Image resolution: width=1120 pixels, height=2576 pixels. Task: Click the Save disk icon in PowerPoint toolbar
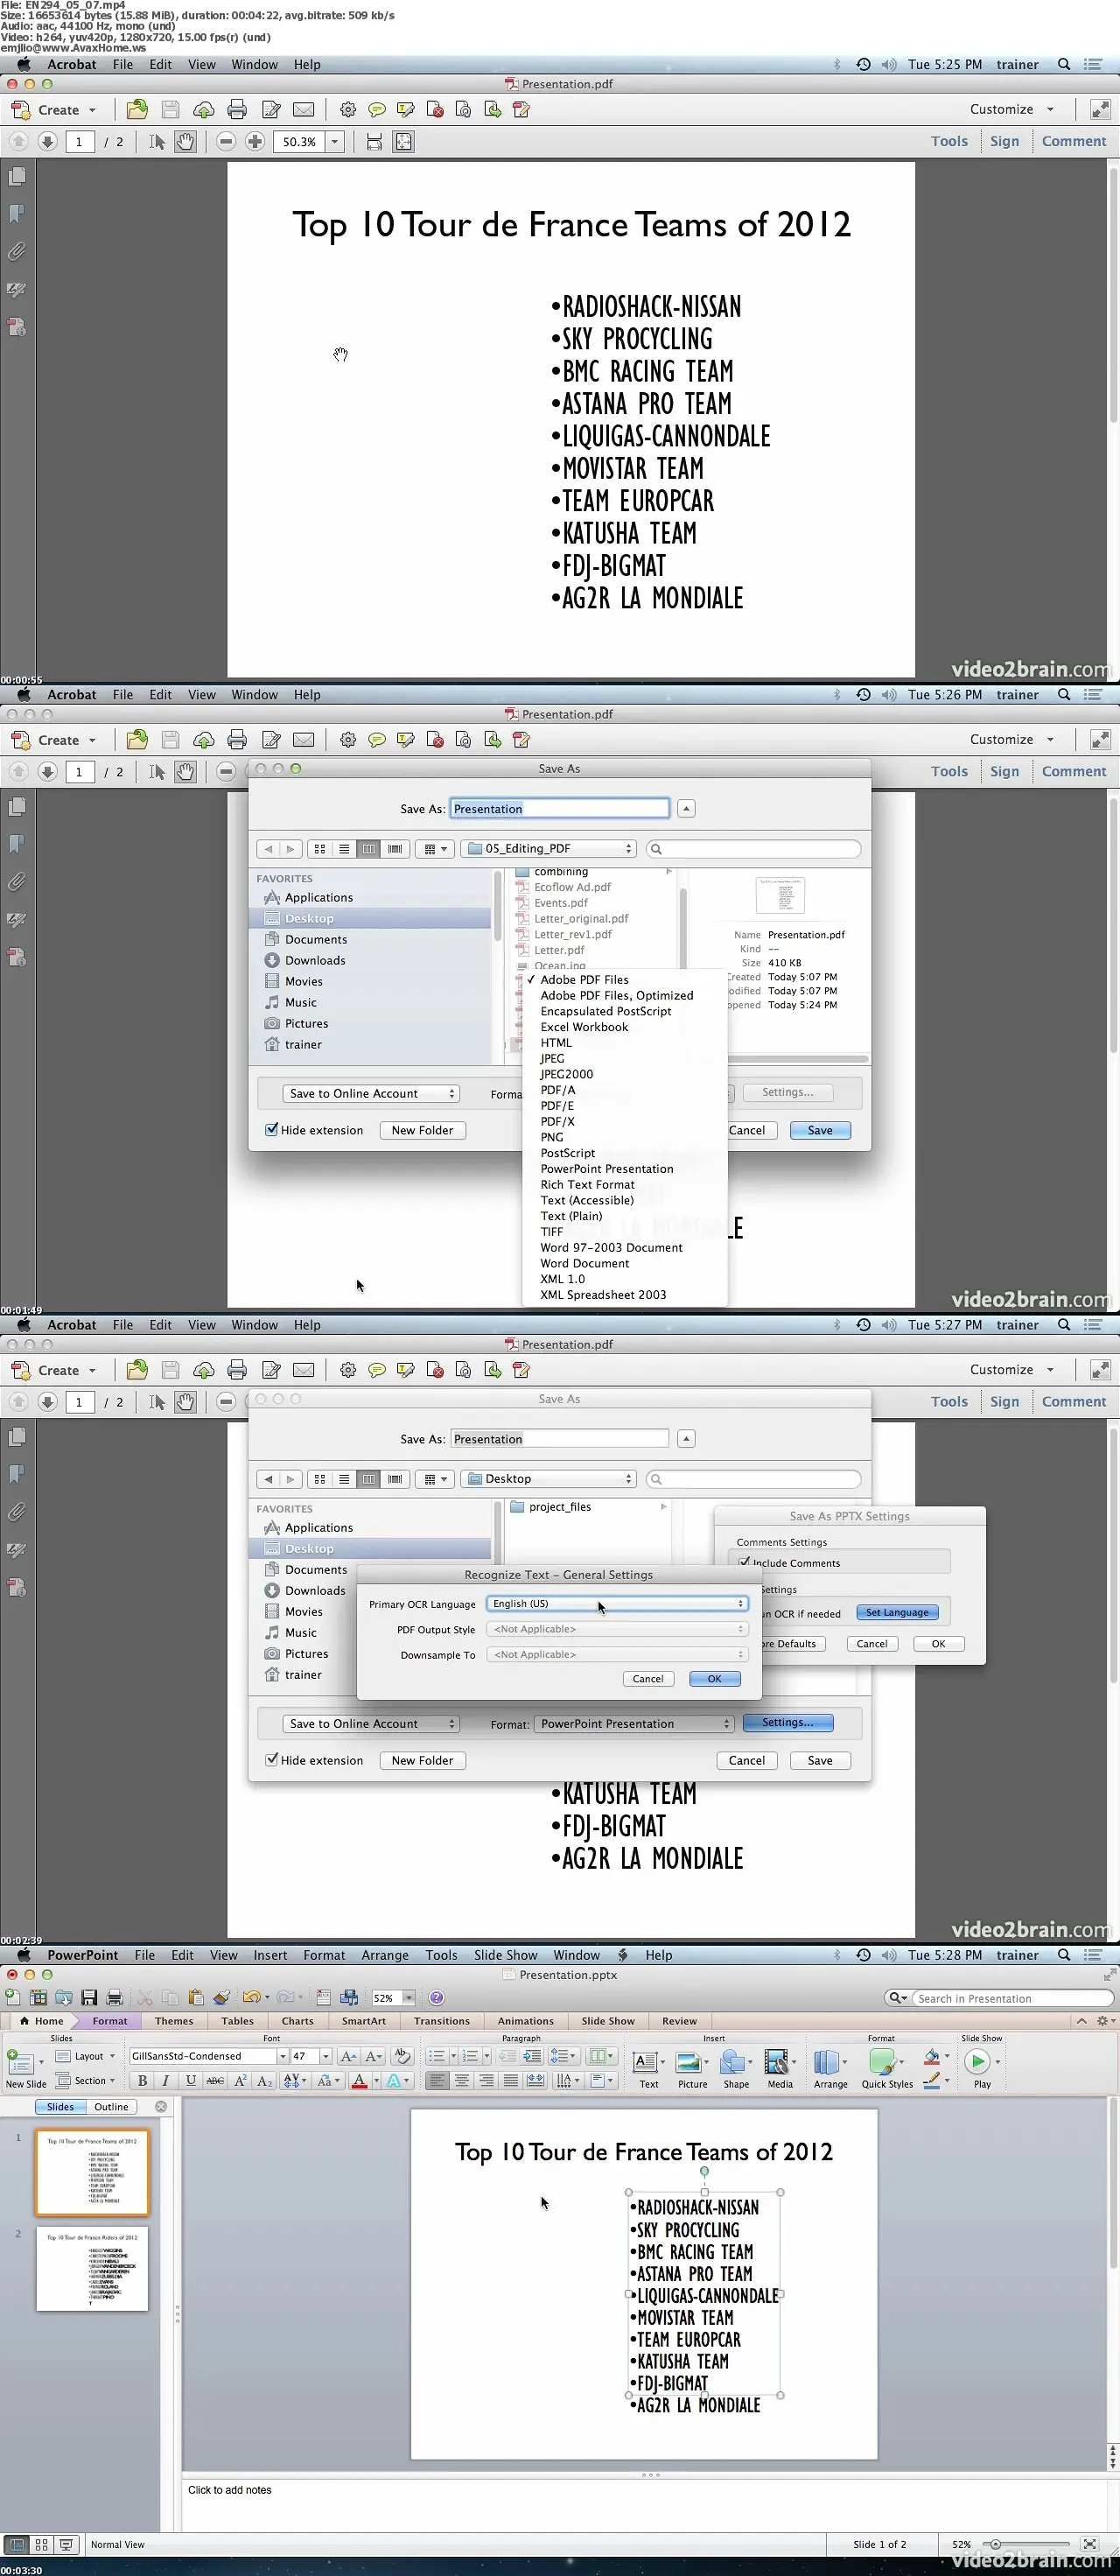click(89, 1997)
